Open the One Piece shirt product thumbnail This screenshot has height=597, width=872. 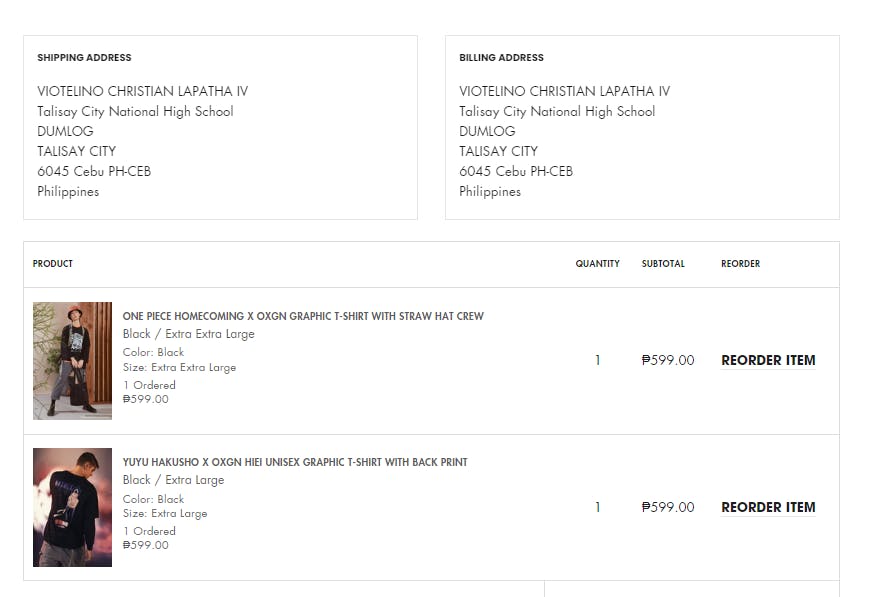72,360
